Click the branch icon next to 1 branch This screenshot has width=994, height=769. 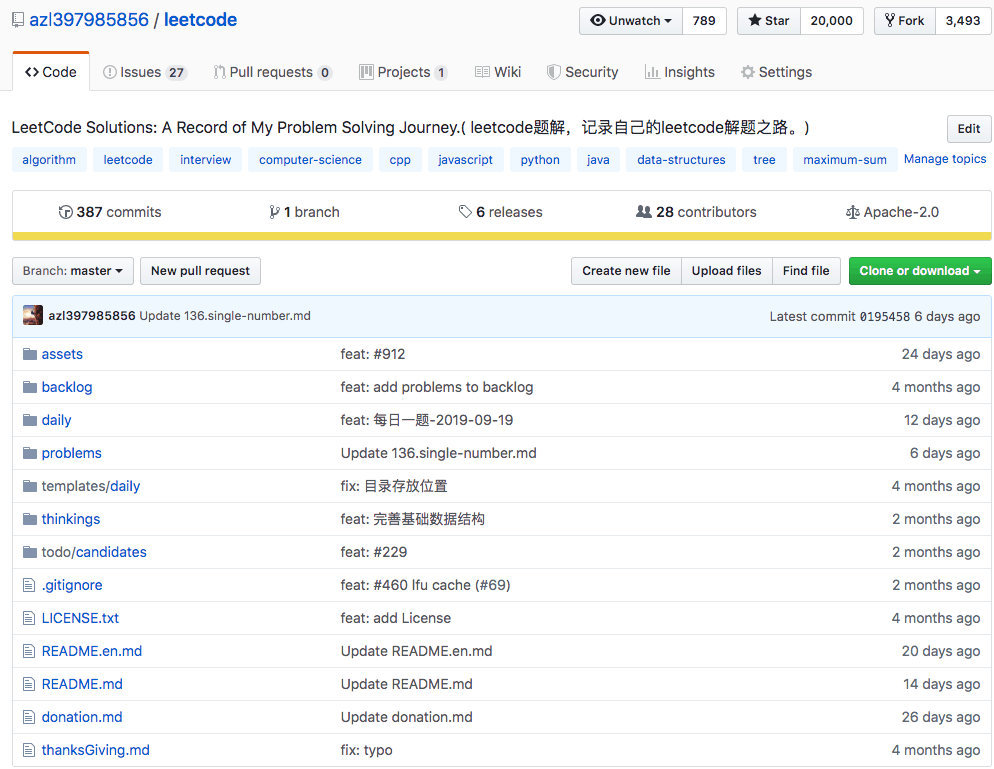coord(274,212)
